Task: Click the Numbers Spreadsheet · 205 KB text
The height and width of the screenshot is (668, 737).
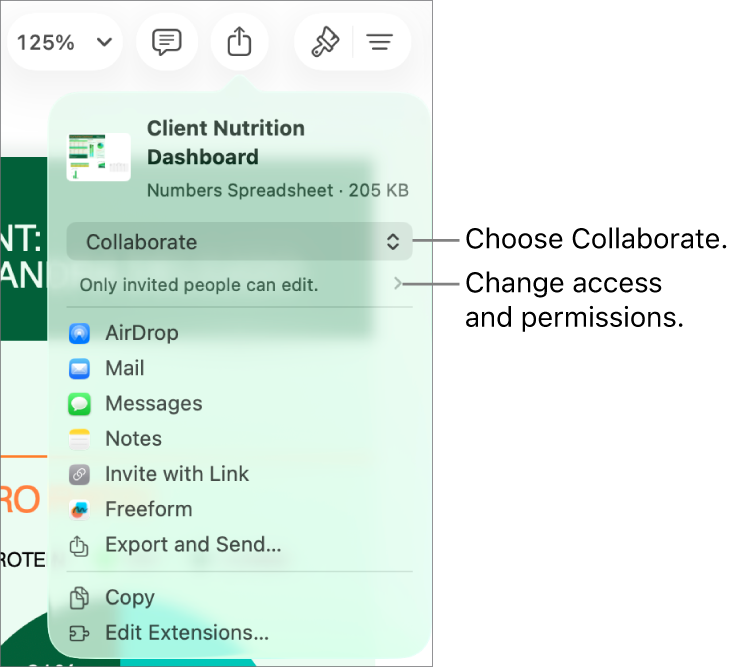Action: [x=278, y=190]
